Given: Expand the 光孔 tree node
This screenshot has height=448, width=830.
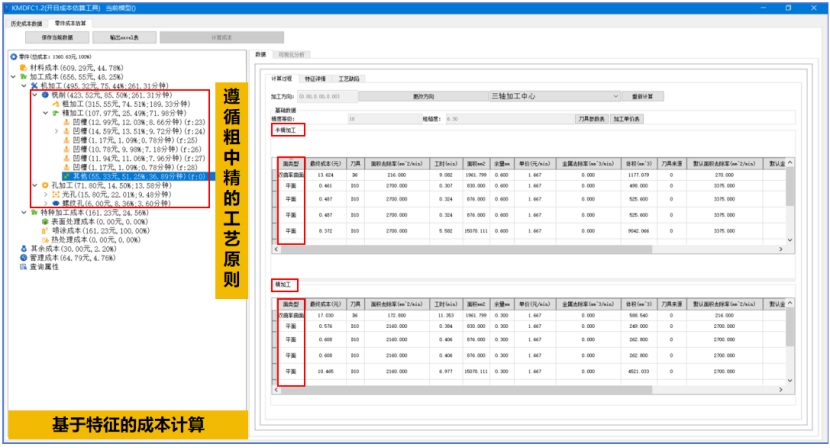Looking at the screenshot, I should 45,194.
